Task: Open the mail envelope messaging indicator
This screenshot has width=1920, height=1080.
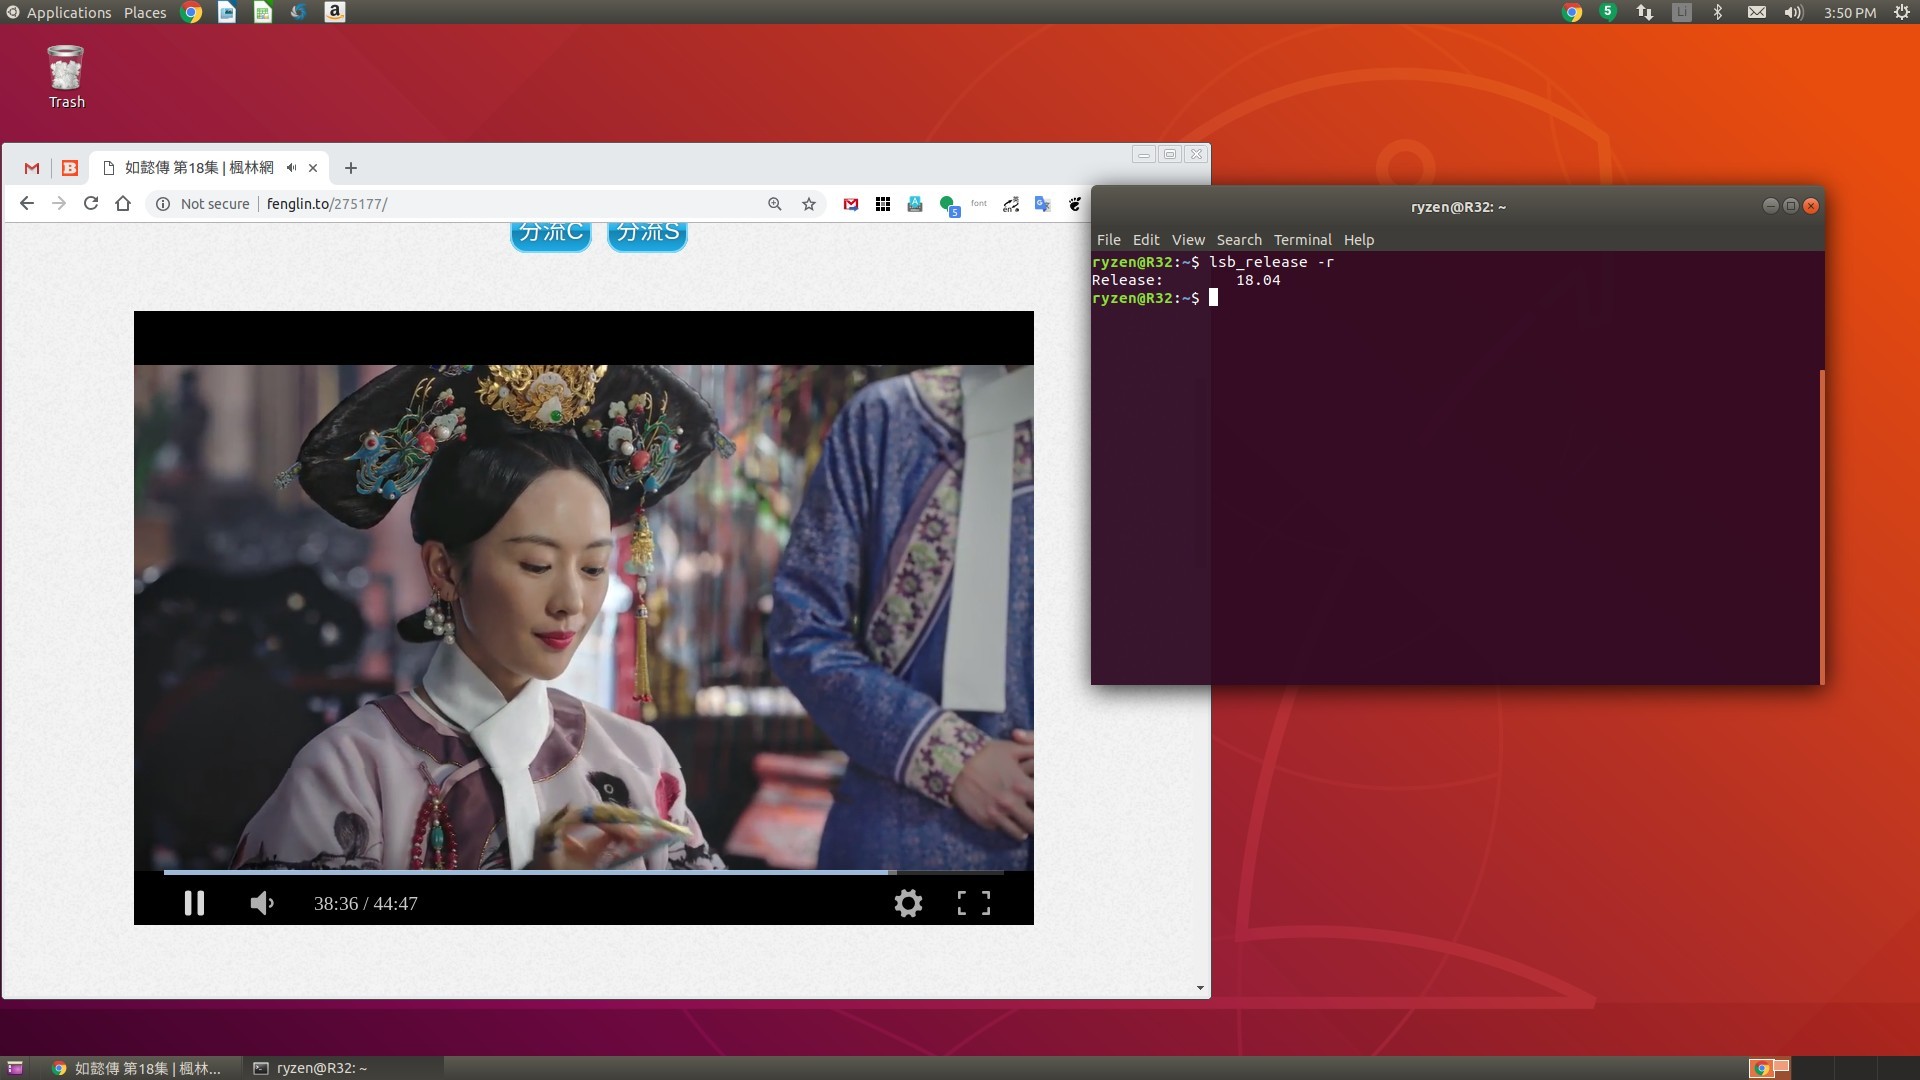Action: 1757,12
